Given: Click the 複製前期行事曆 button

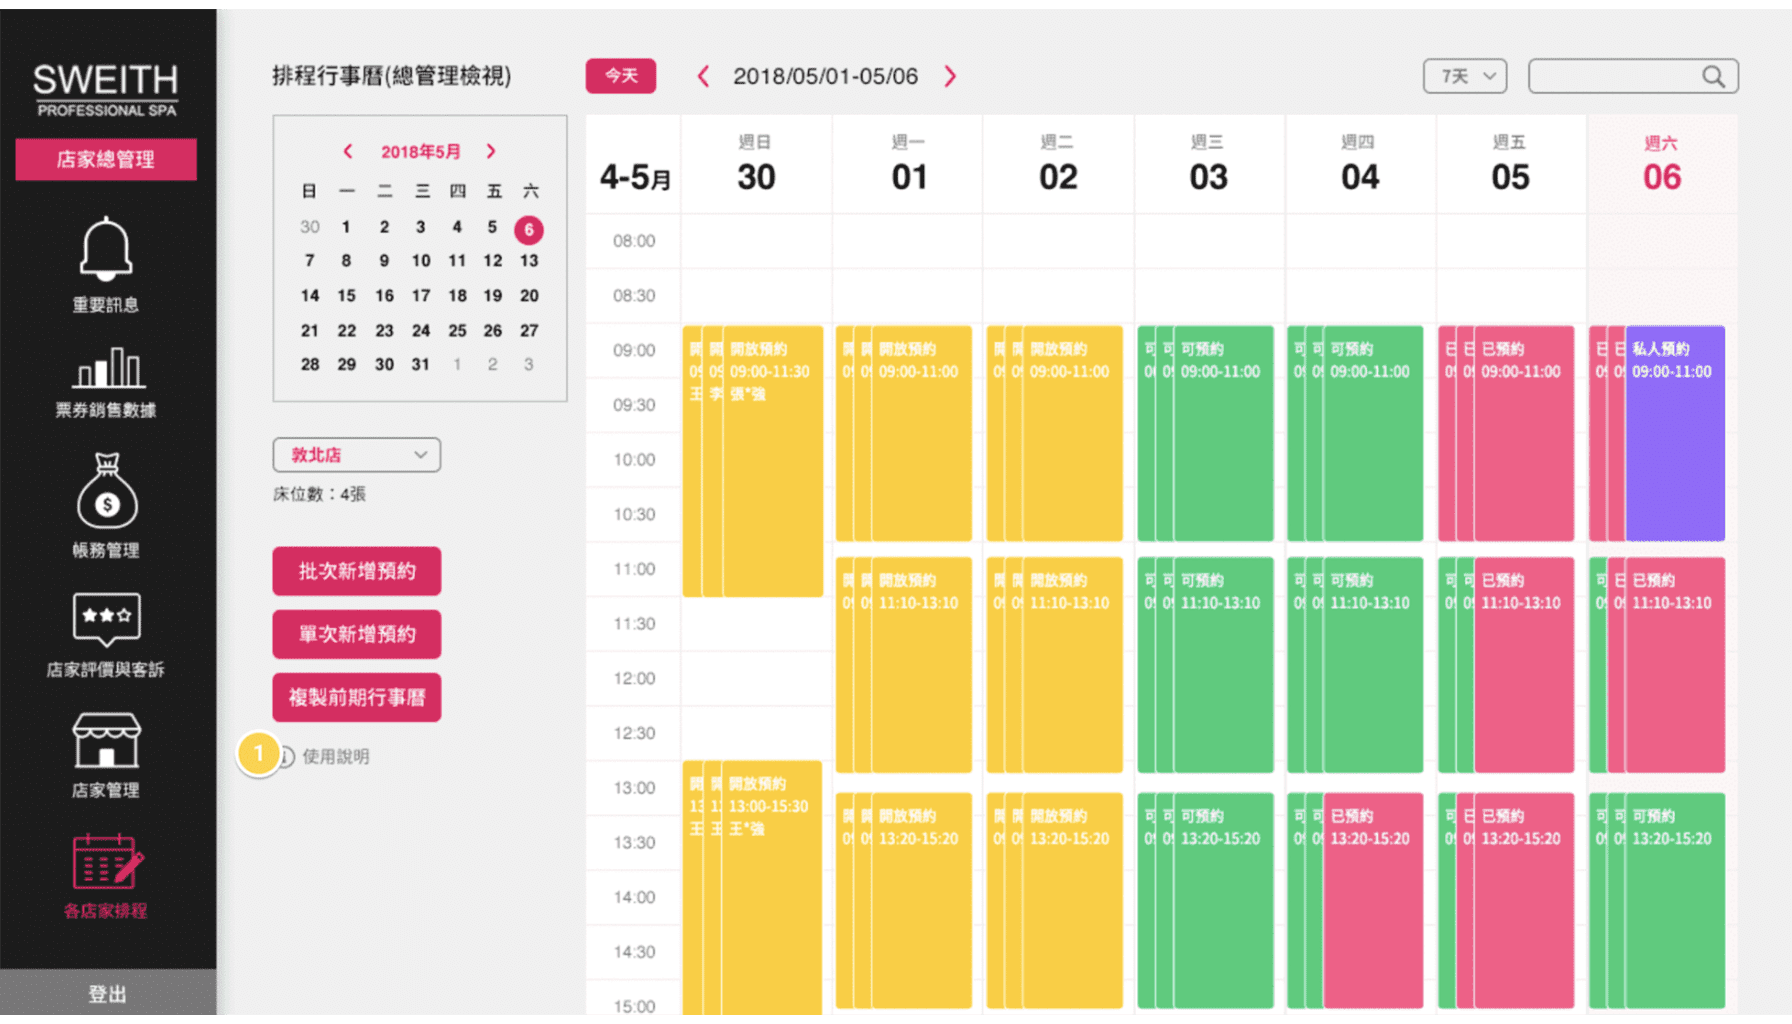Looking at the screenshot, I should 356,697.
